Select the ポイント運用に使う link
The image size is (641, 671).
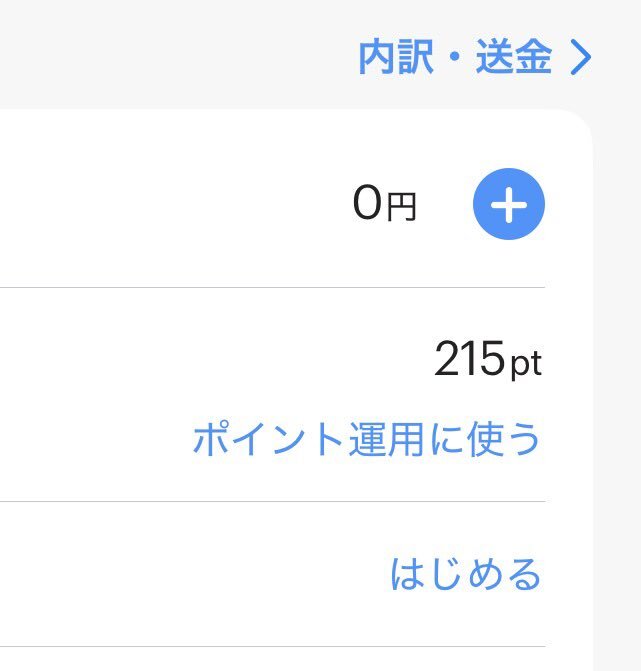(x=366, y=439)
